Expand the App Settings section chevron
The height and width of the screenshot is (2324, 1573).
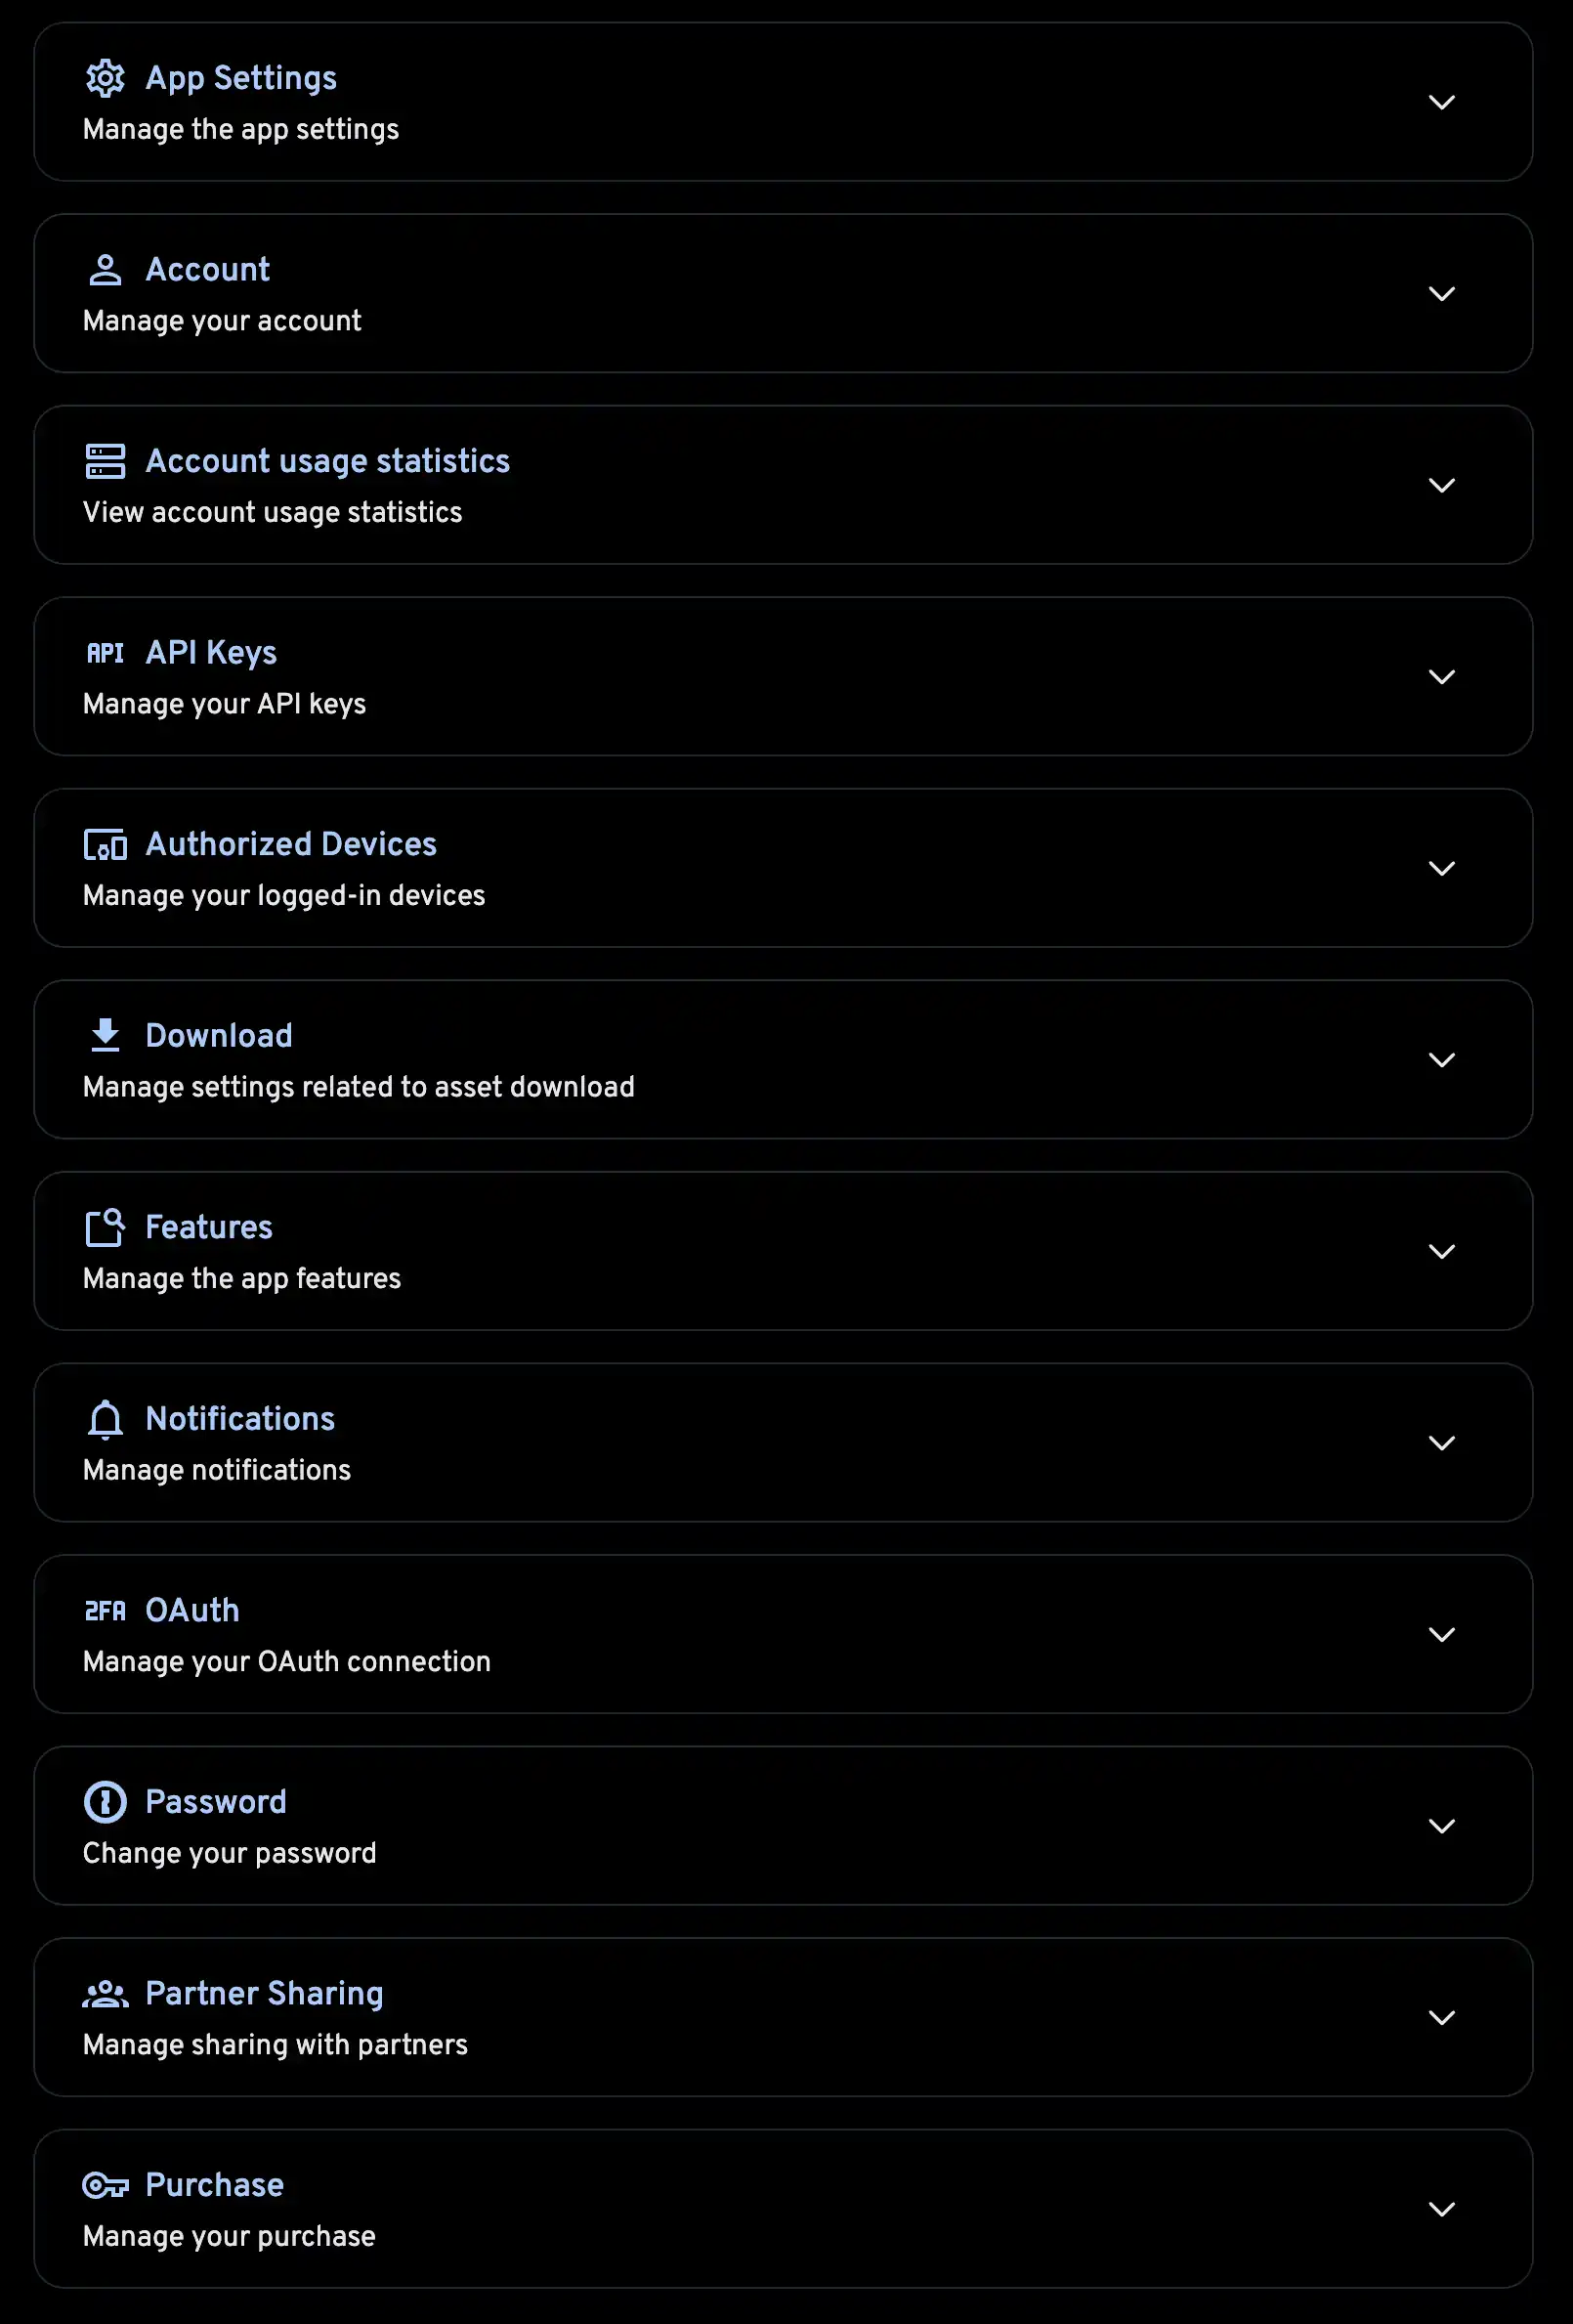1441,102
